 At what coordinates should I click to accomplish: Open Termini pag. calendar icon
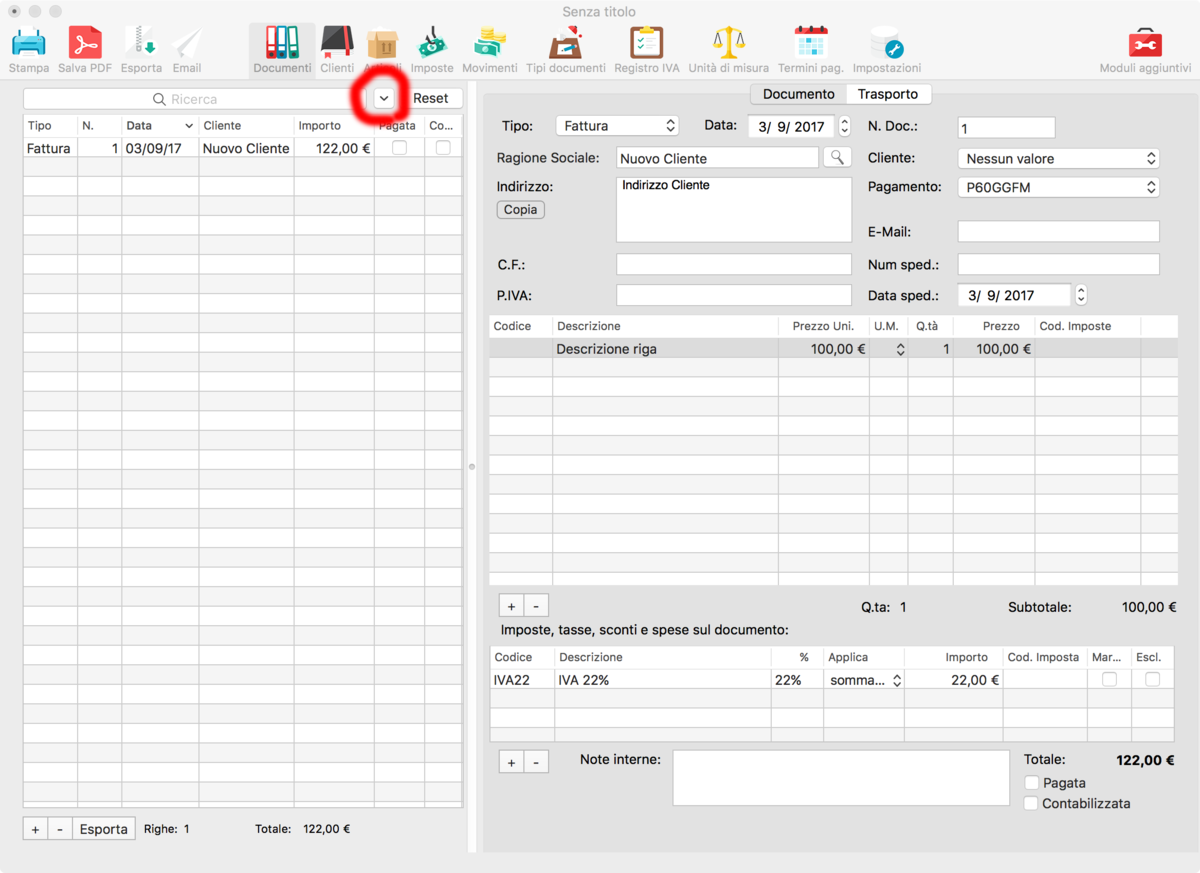[811, 44]
